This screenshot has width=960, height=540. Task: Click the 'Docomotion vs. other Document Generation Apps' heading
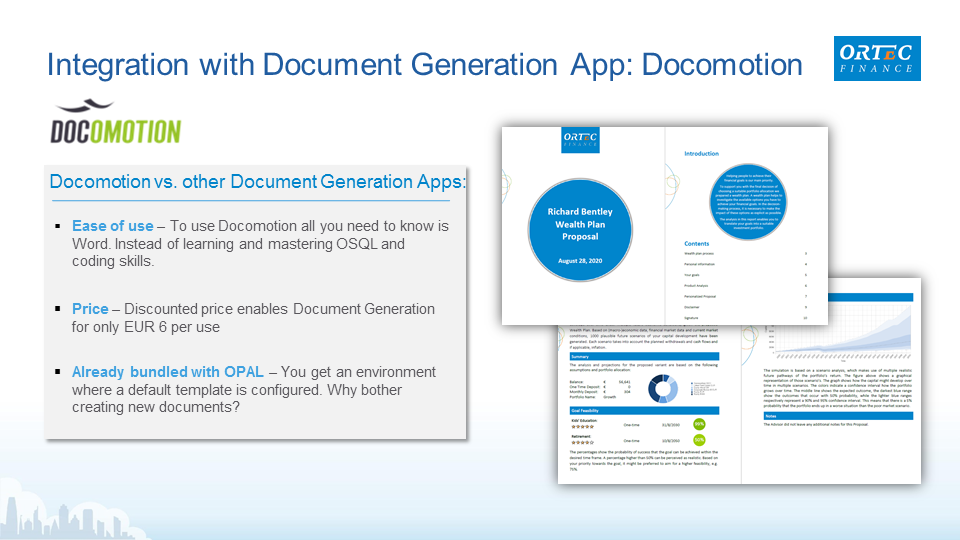[x=258, y=181]
